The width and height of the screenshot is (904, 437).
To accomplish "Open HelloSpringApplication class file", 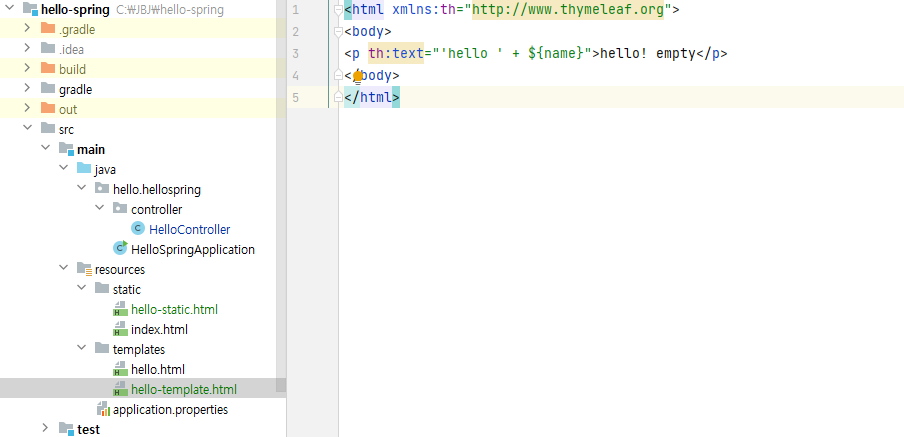I will point(193,250).
